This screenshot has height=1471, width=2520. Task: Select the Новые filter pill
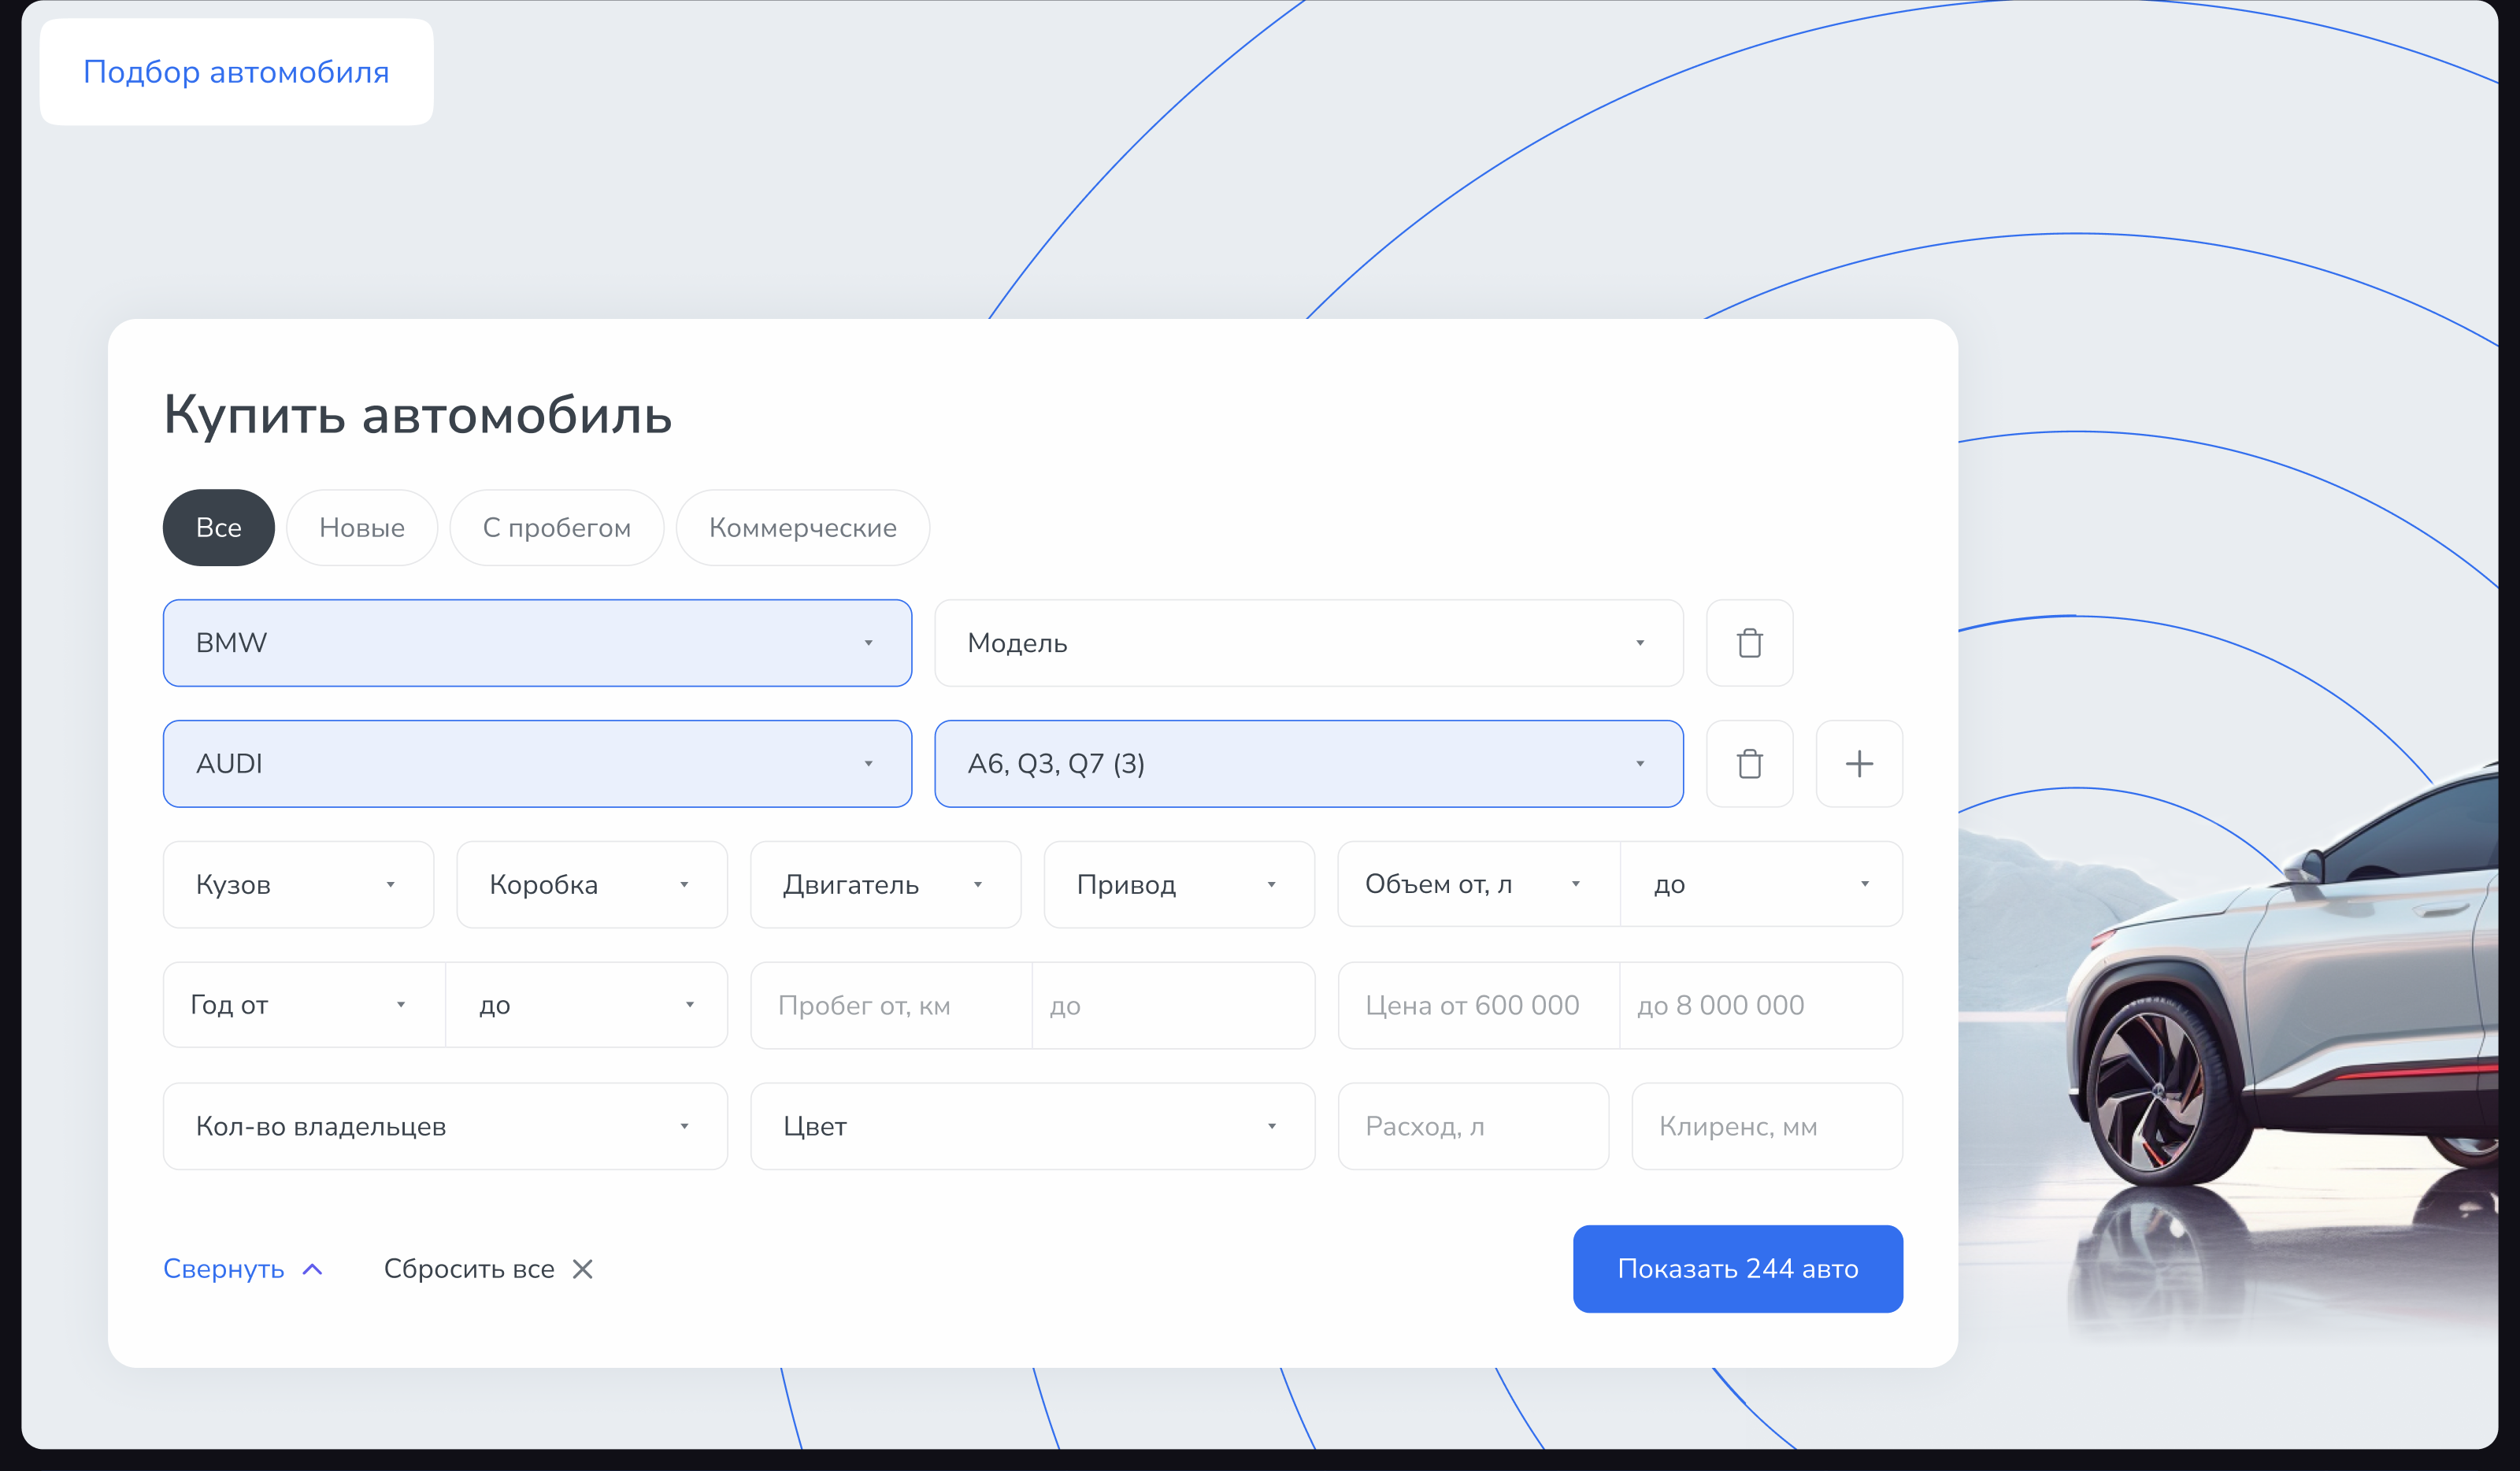[362, 528]
